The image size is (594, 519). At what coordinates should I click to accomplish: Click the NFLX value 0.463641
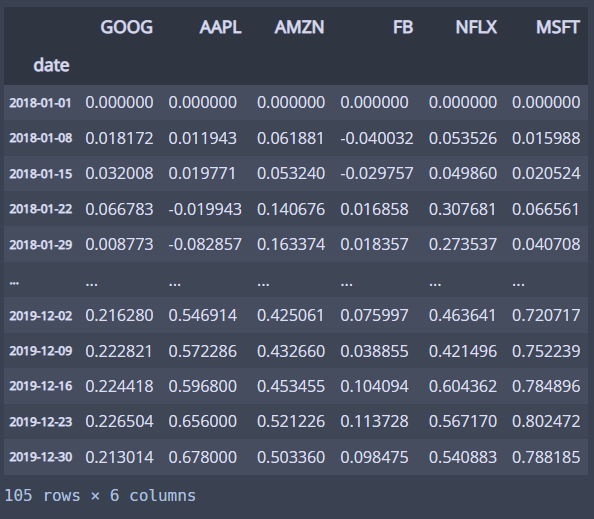(463, 316)
